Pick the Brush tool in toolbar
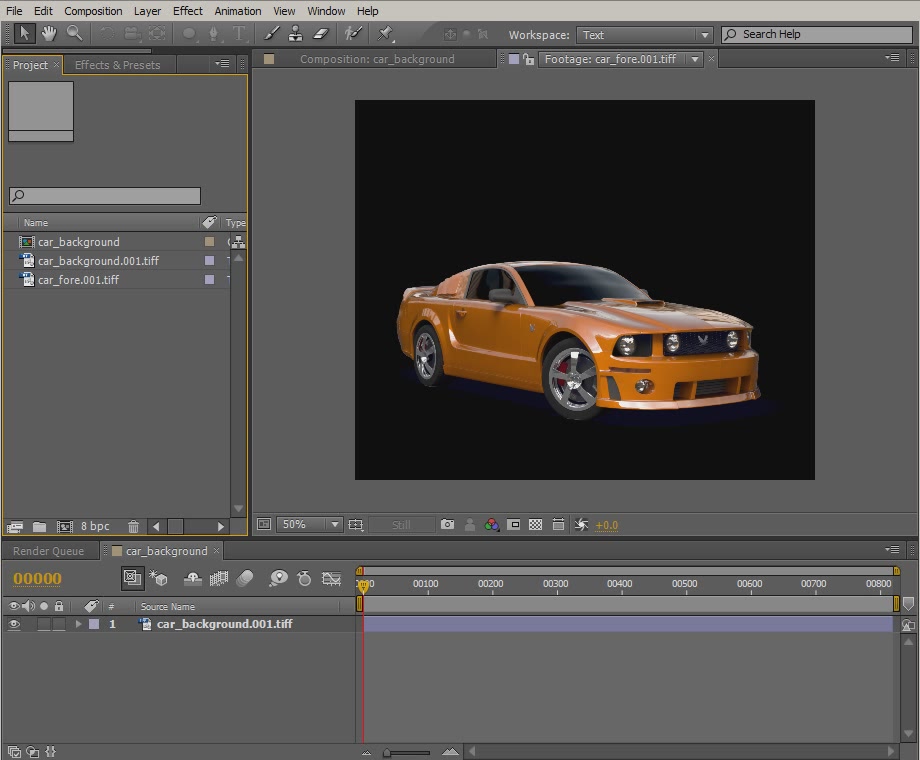 click(x=272, y=34)
